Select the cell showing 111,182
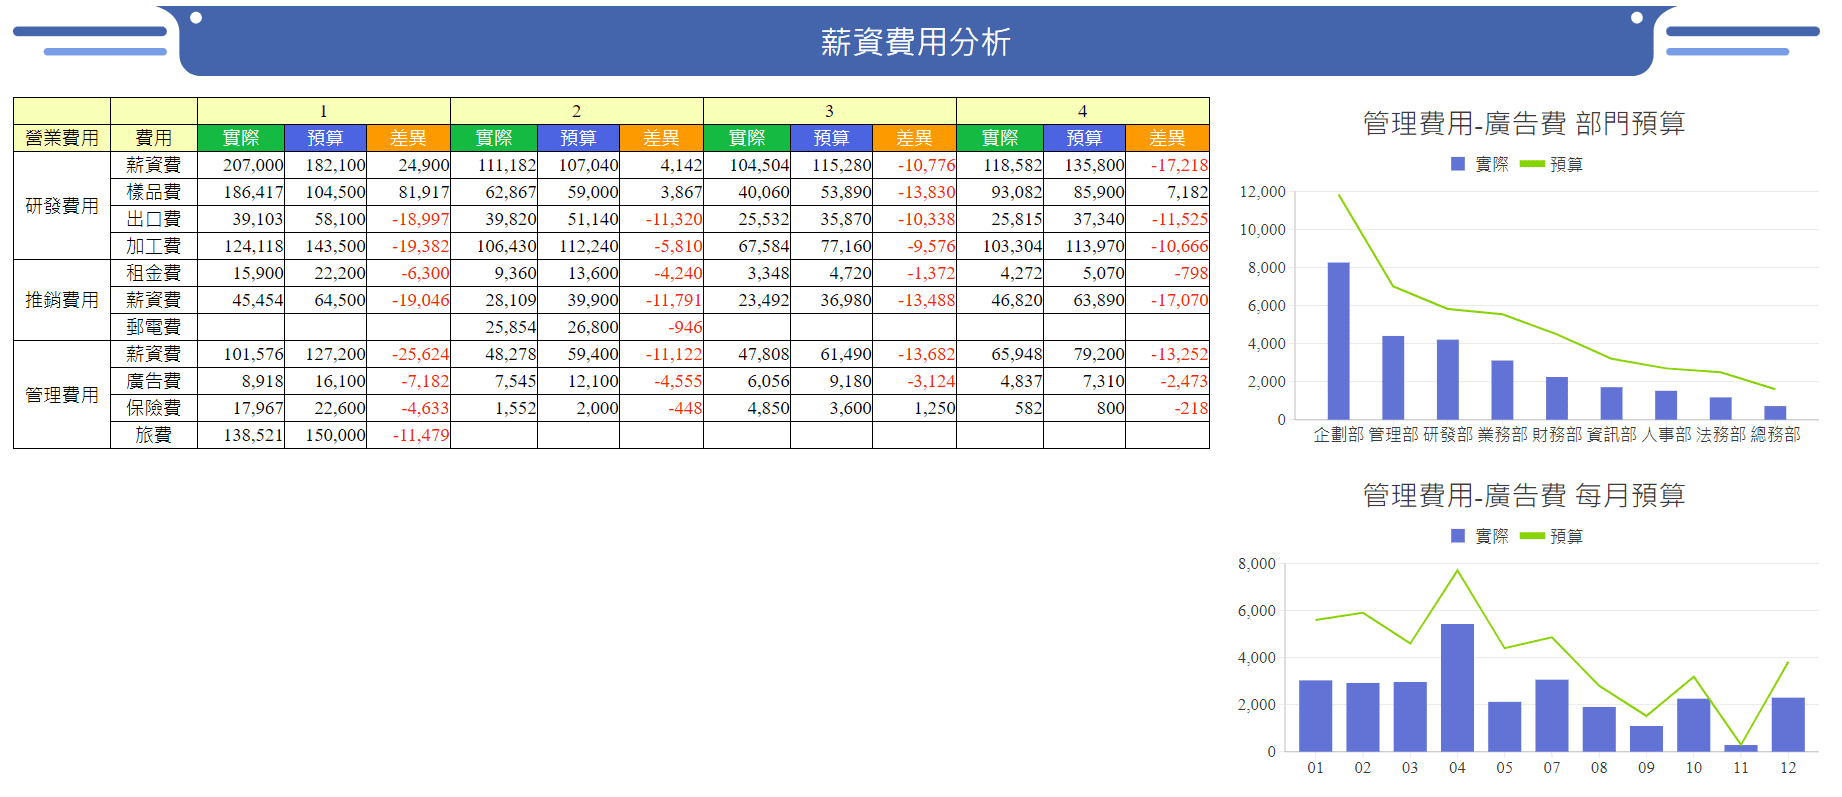The image size is (1842, 797). [494, 165]
